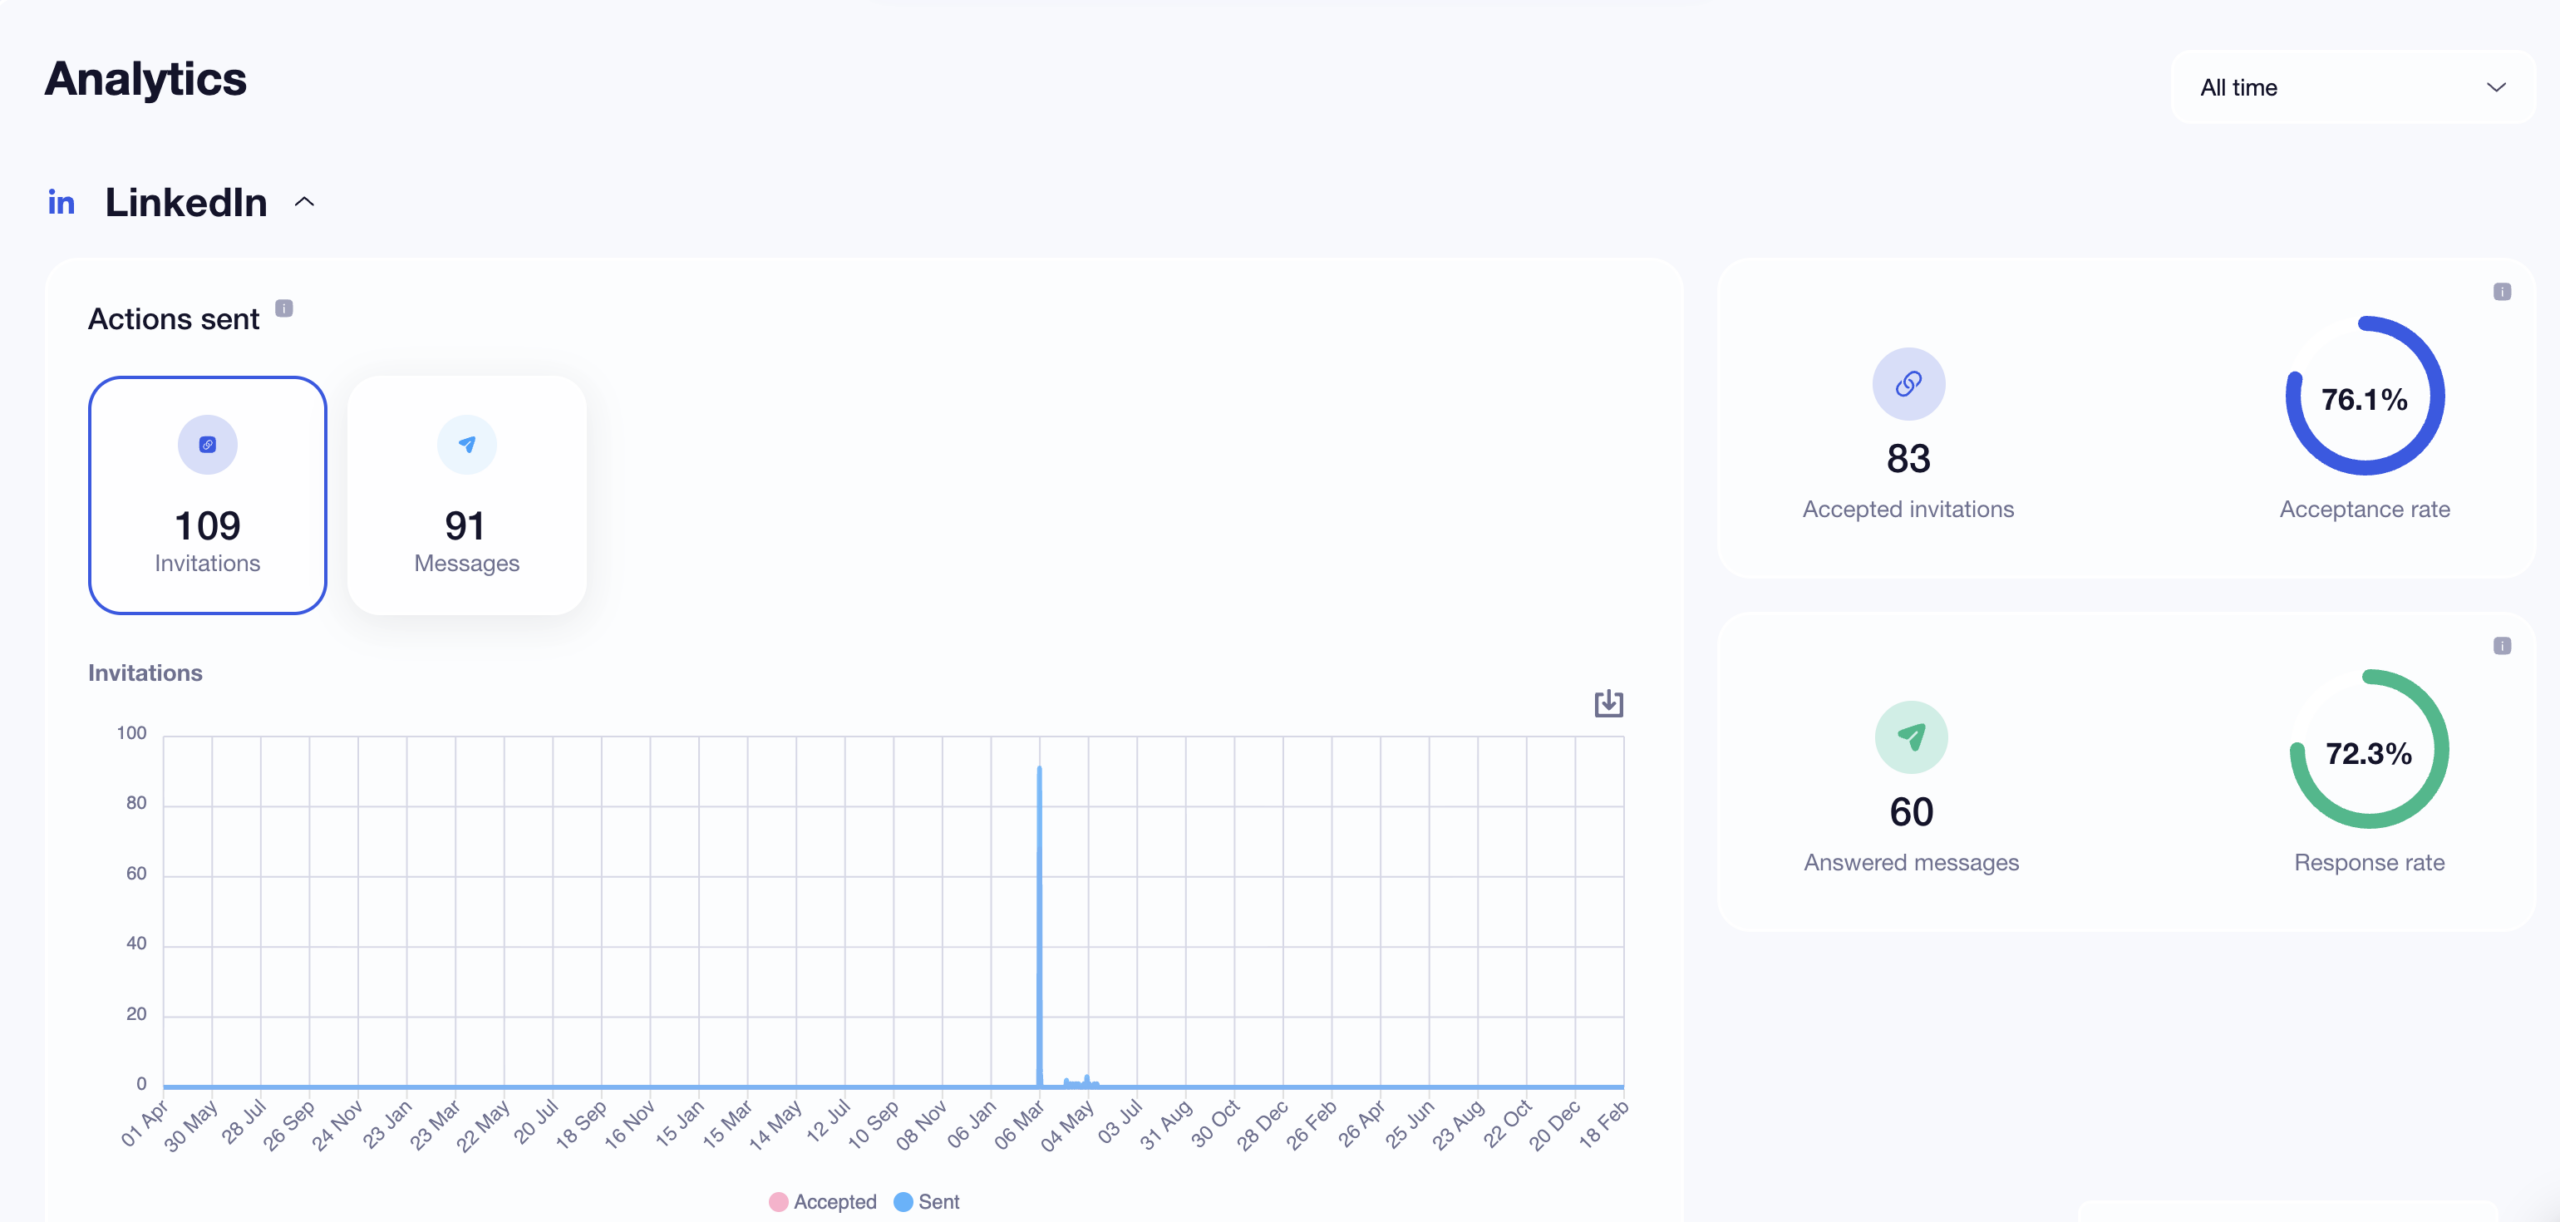2560x1222 pixels.
Task: Download the Invitations chart data
Action: (1608, 704)
